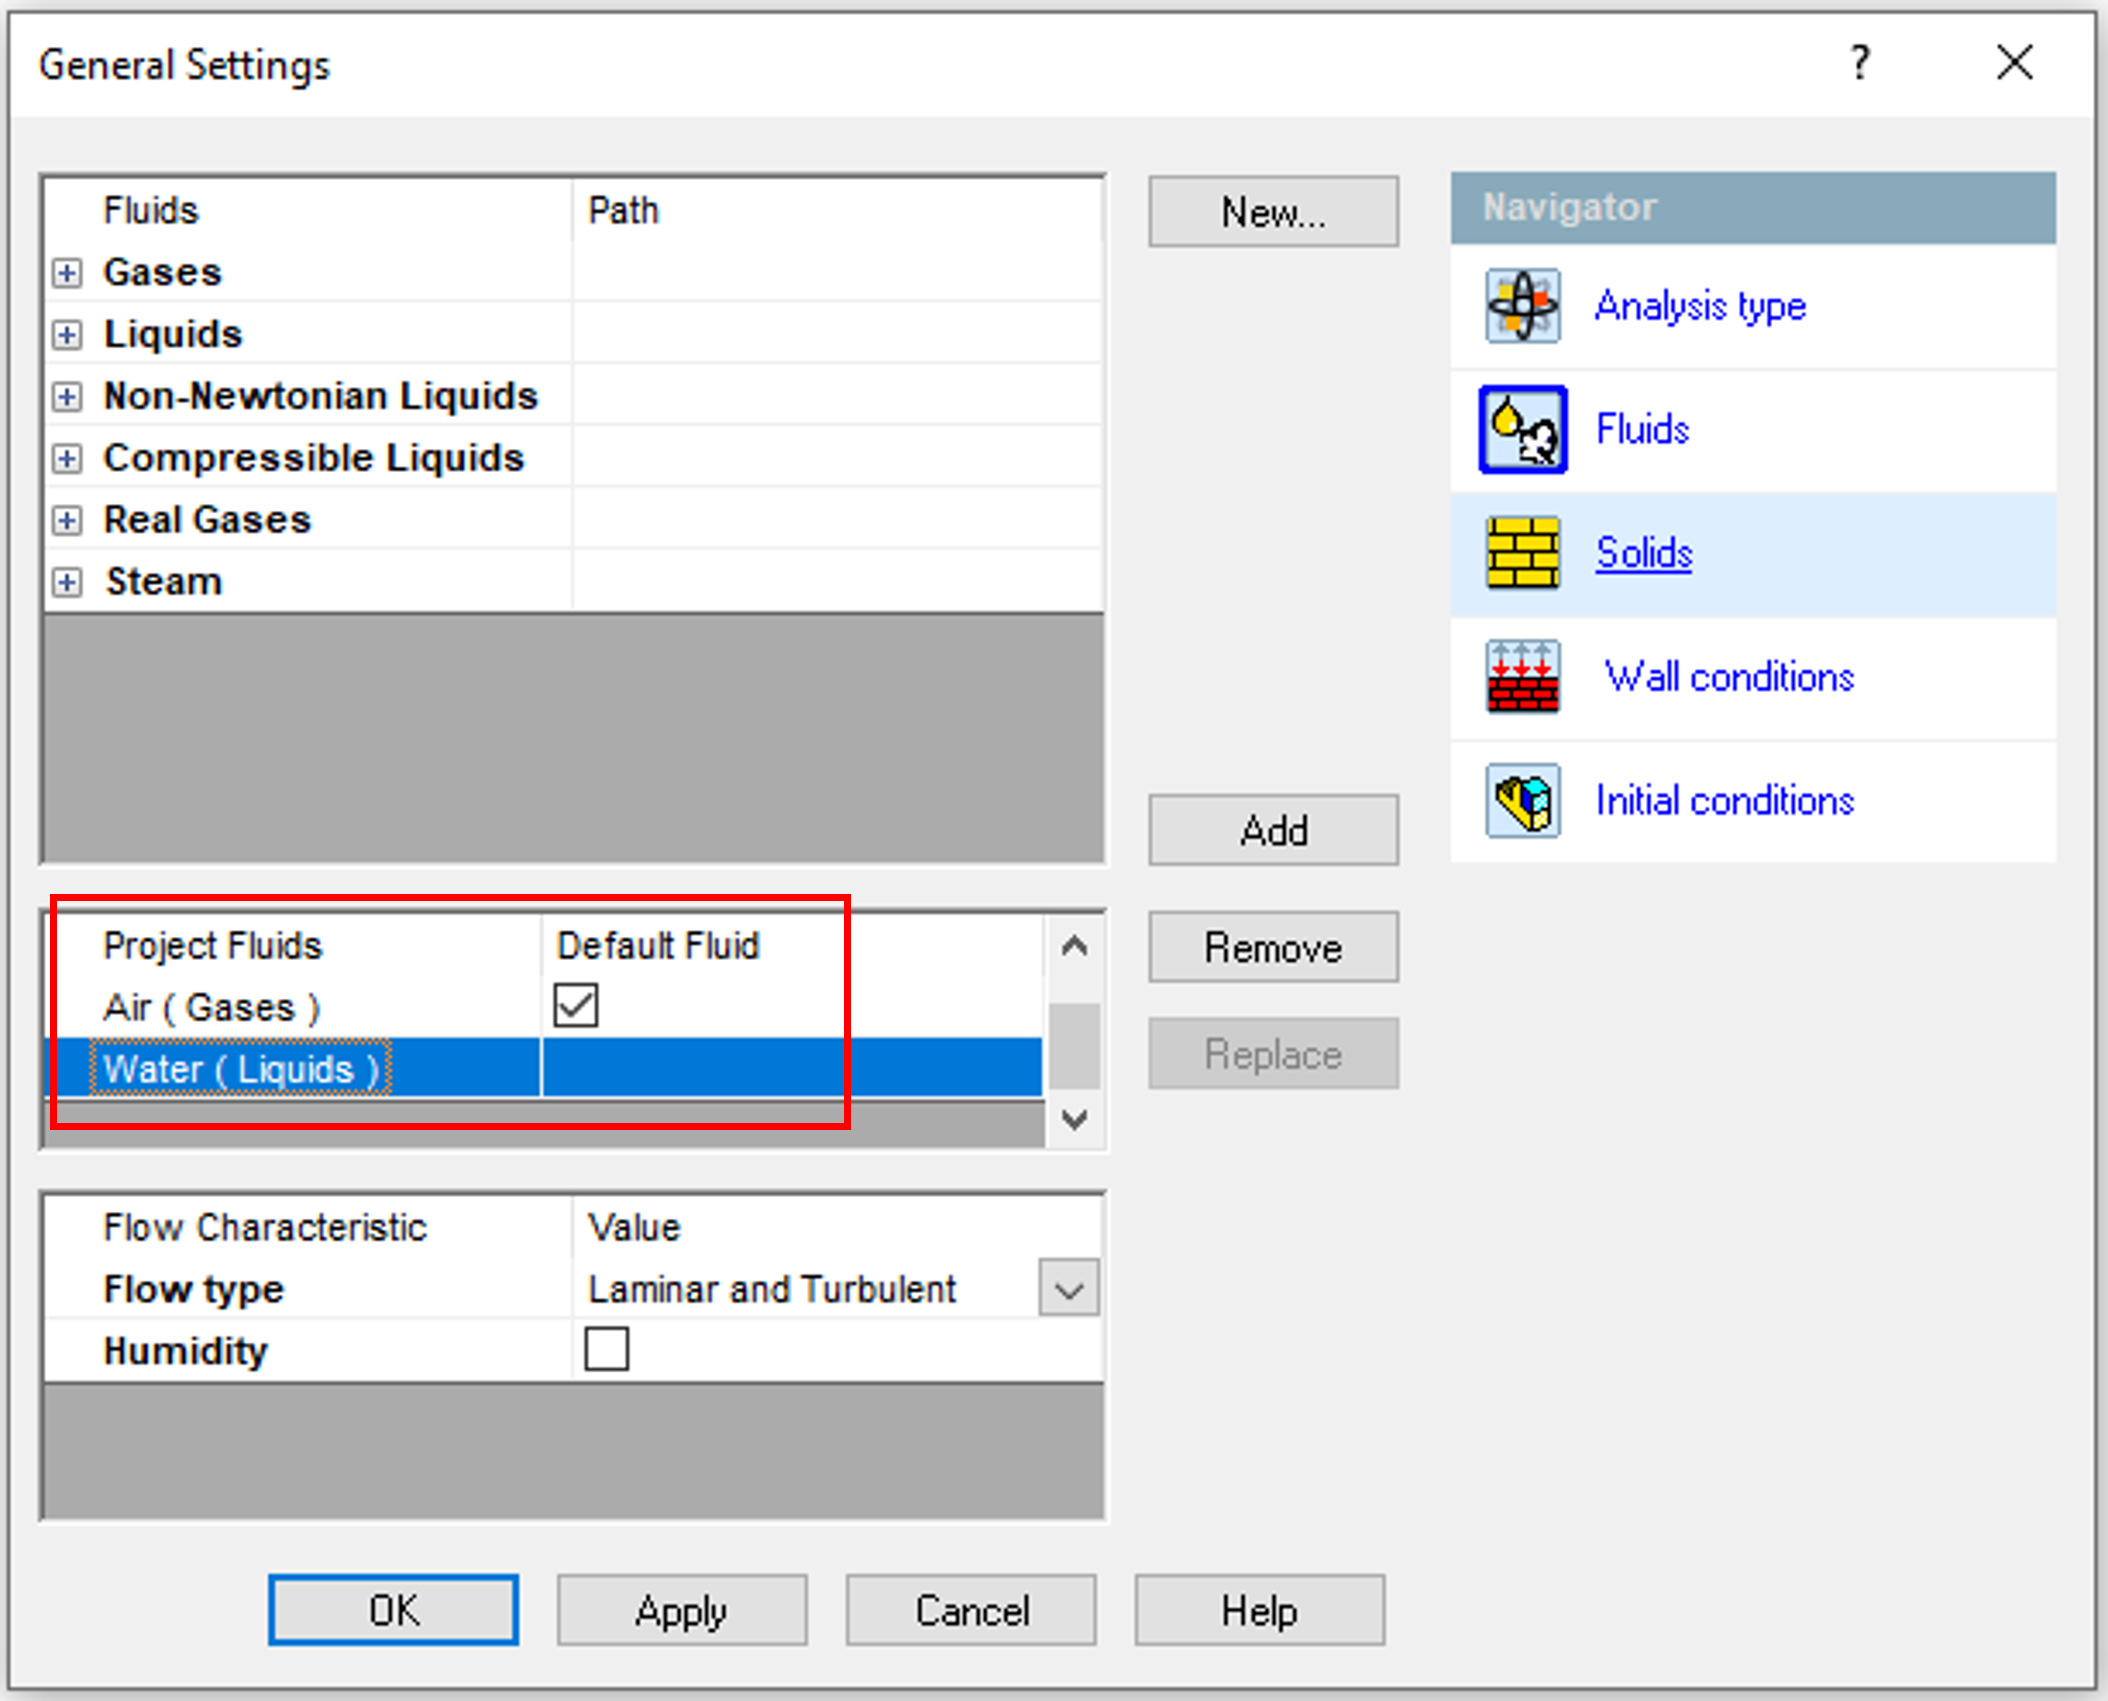Expand the Steam category
This screenshot has width=2108, height=1701.
click(67, 582)
